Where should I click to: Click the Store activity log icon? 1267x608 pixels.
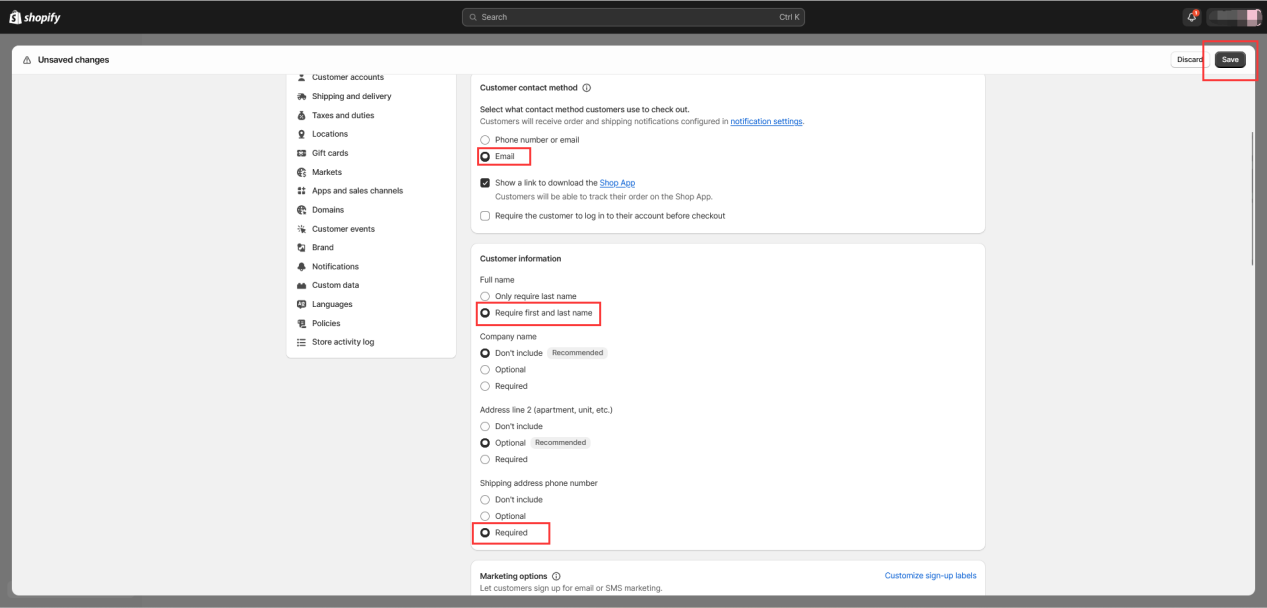coord(301,342)
